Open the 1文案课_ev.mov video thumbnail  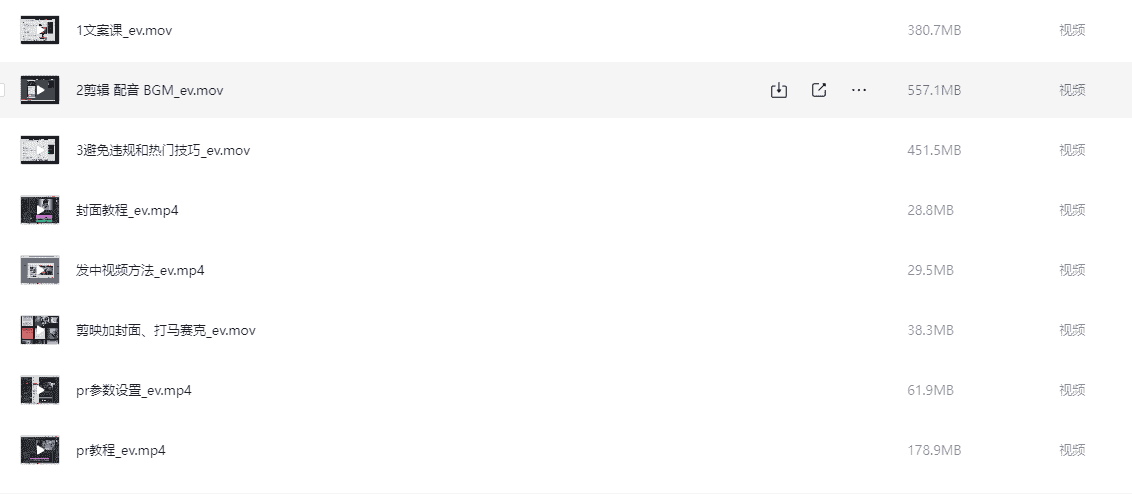coord(40,30)
